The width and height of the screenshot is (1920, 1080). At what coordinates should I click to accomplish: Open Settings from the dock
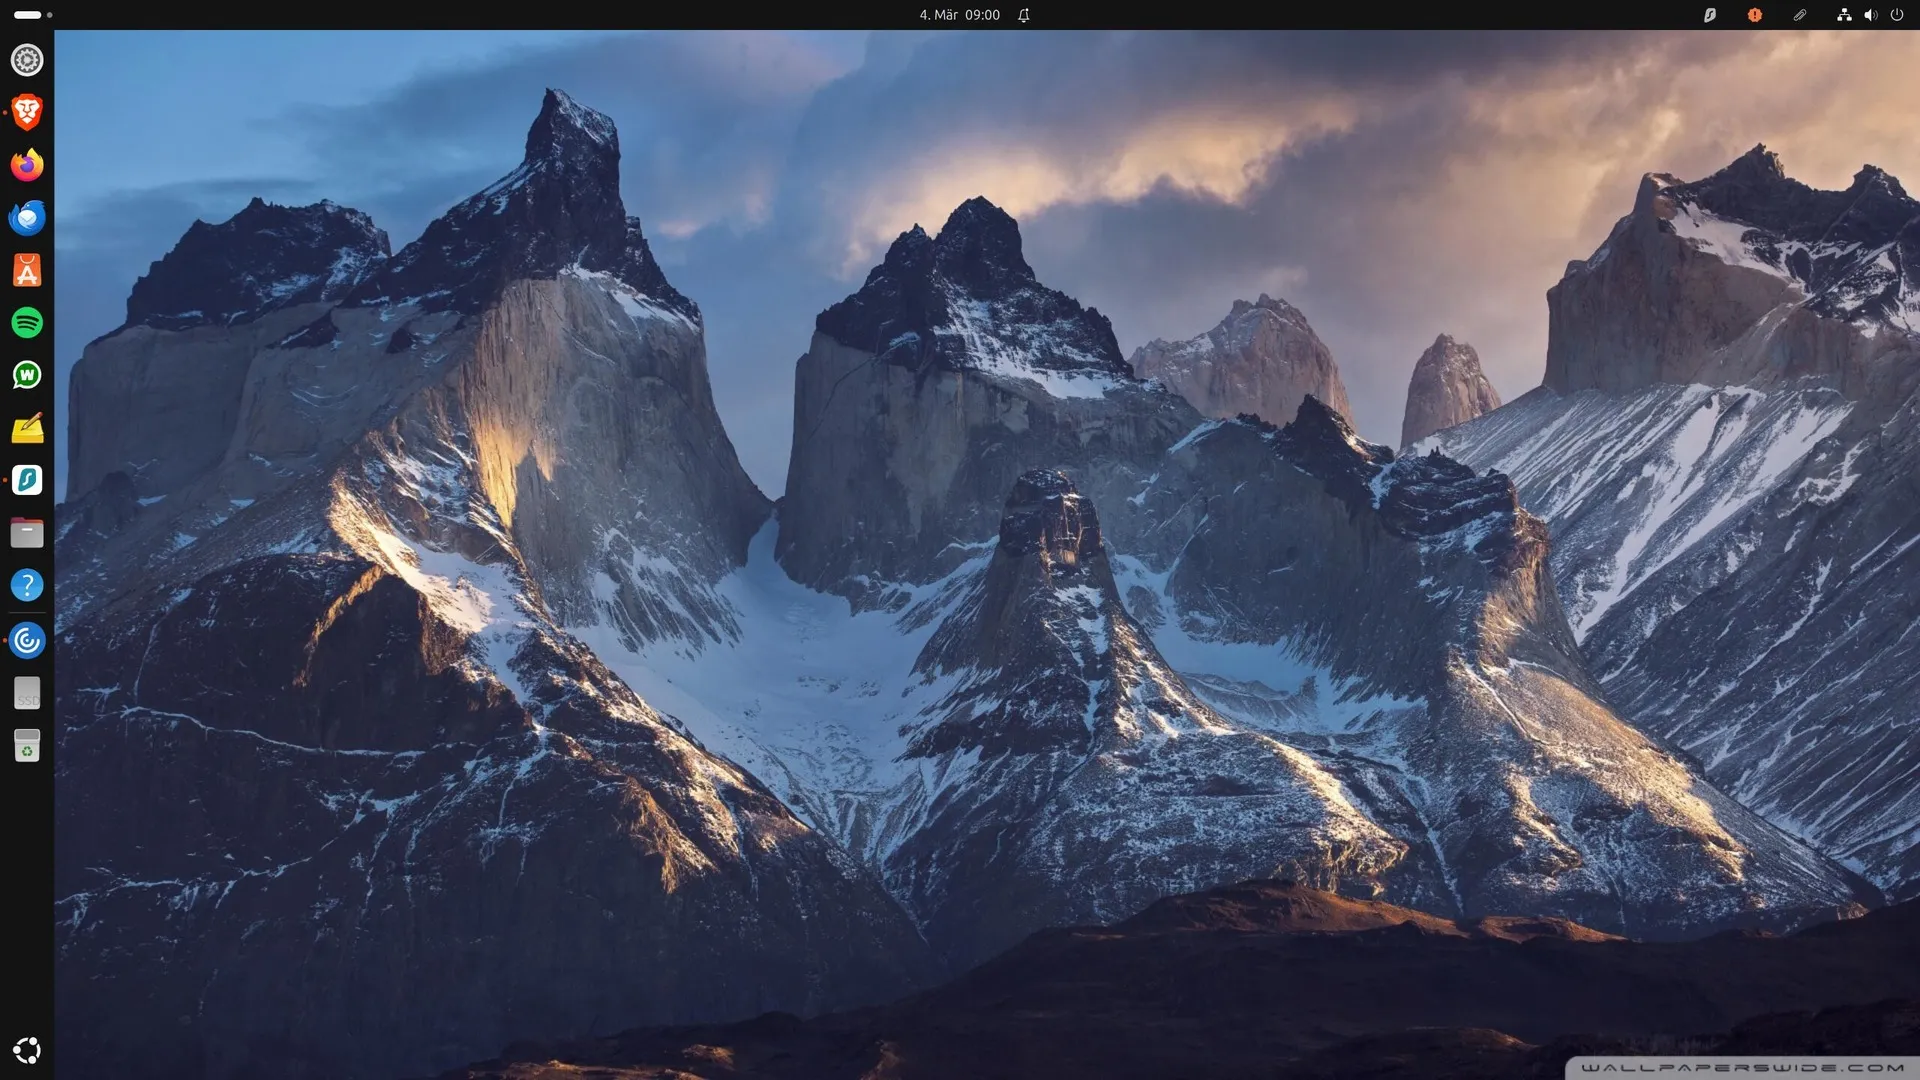tap(27, 60)
